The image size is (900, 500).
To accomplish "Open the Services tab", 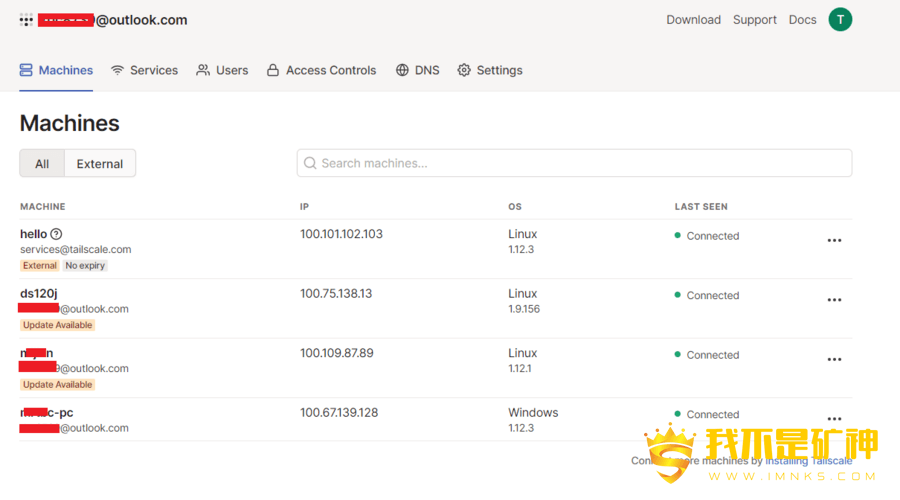I will click(145, 70).
